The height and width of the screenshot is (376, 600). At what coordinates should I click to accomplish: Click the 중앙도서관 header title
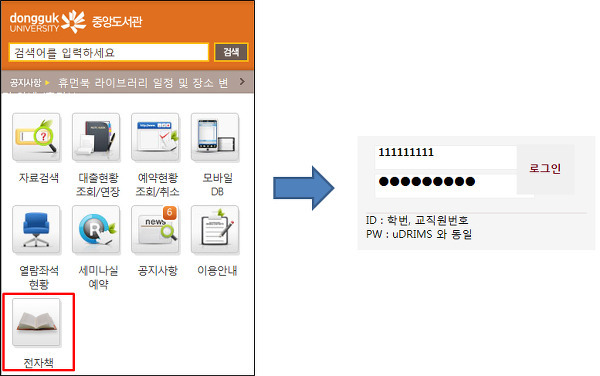(117, 21)
